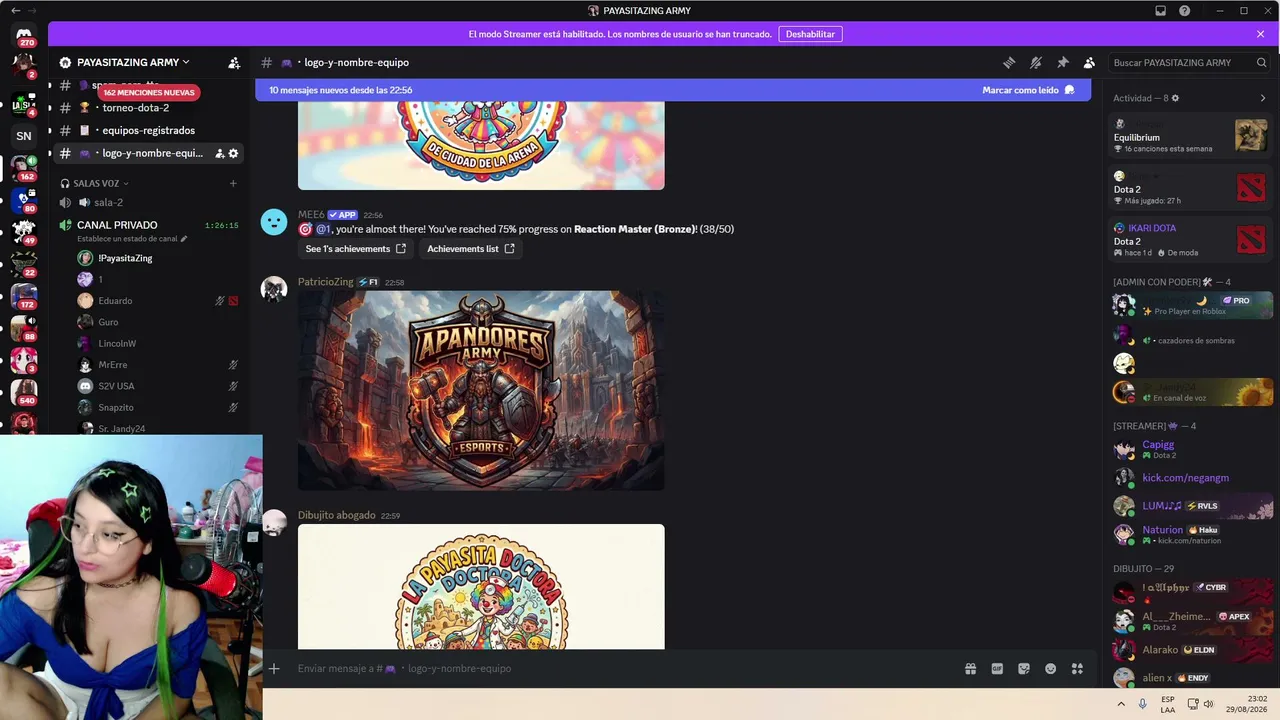
Task: Open the SN server in the server list
Action: pyautogui.click(x=24, y=136)
